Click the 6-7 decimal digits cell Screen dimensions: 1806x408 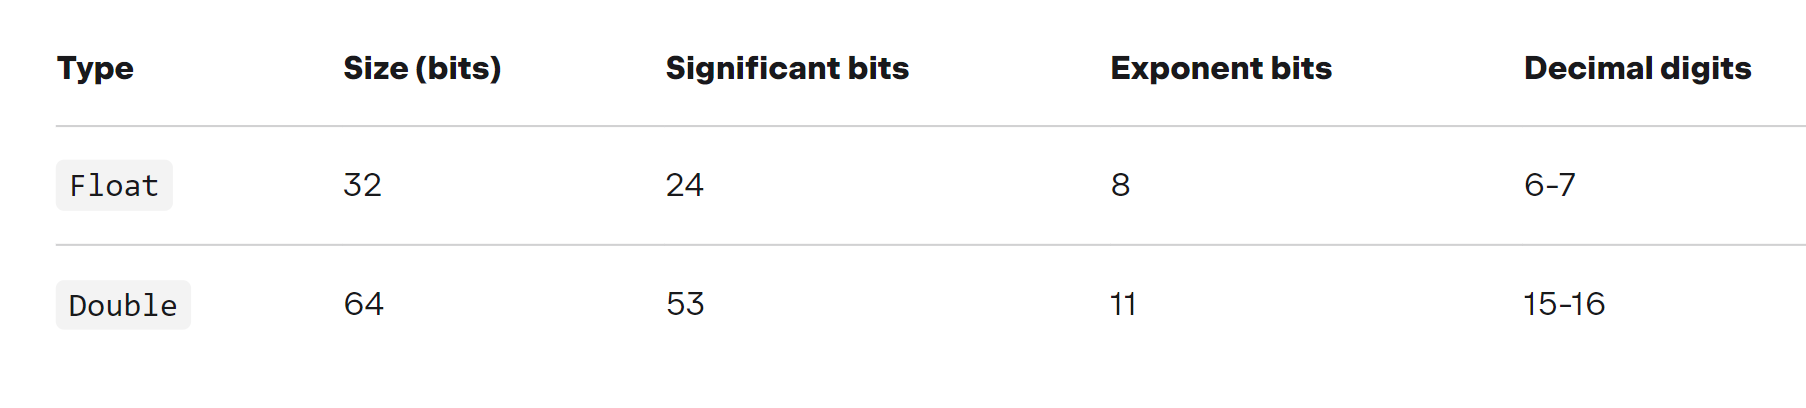coord(1550,185)
